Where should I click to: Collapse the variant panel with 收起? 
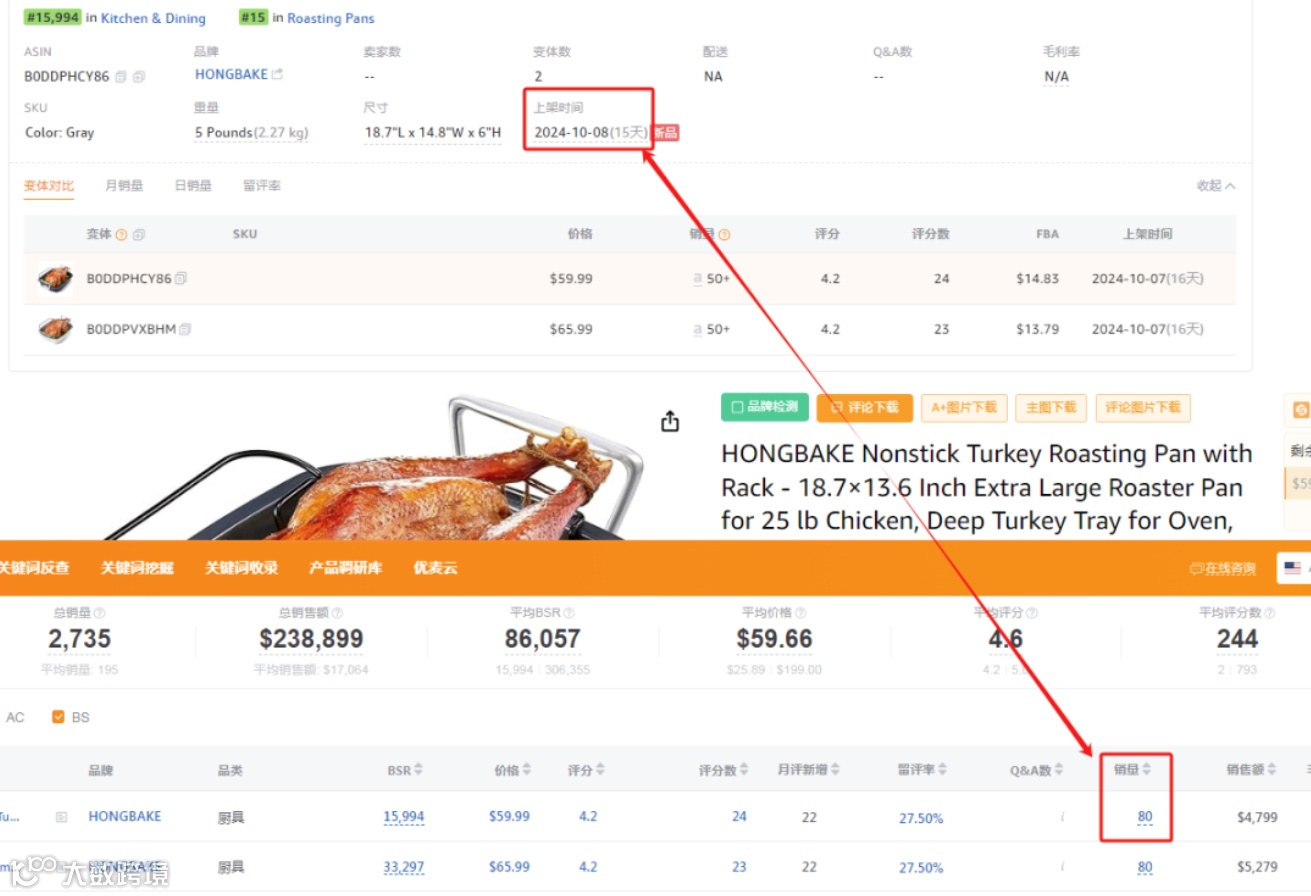click(1216, 186)
